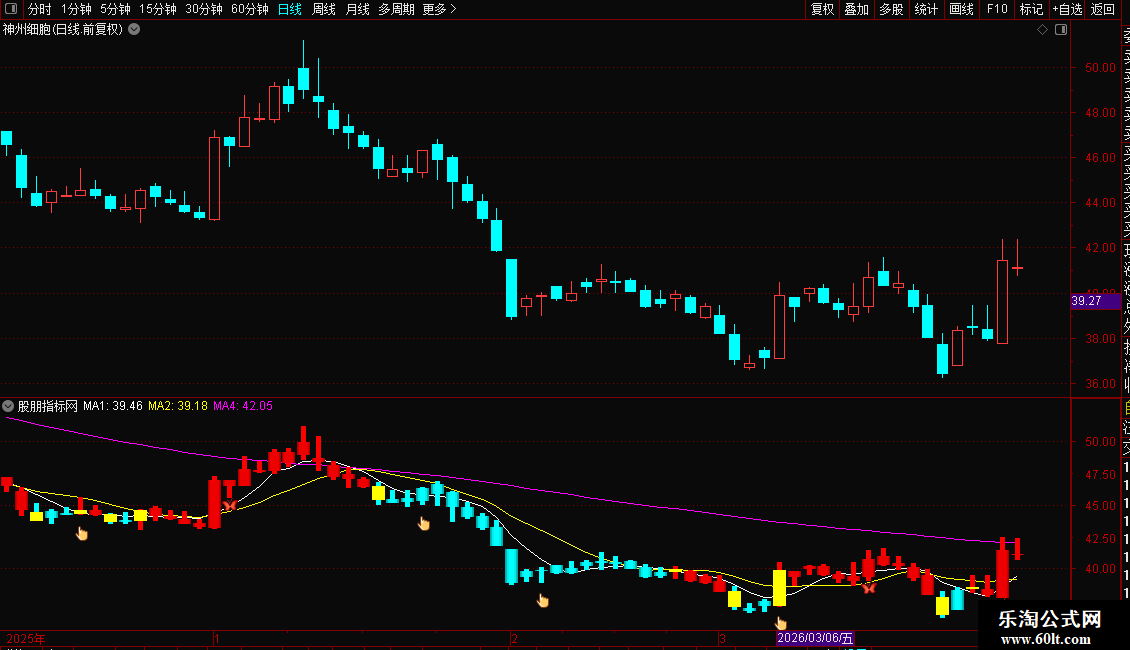The image size is (1130, 650).
Task: Switch to the 分时 intraday view
Action: tap(40, 9)
